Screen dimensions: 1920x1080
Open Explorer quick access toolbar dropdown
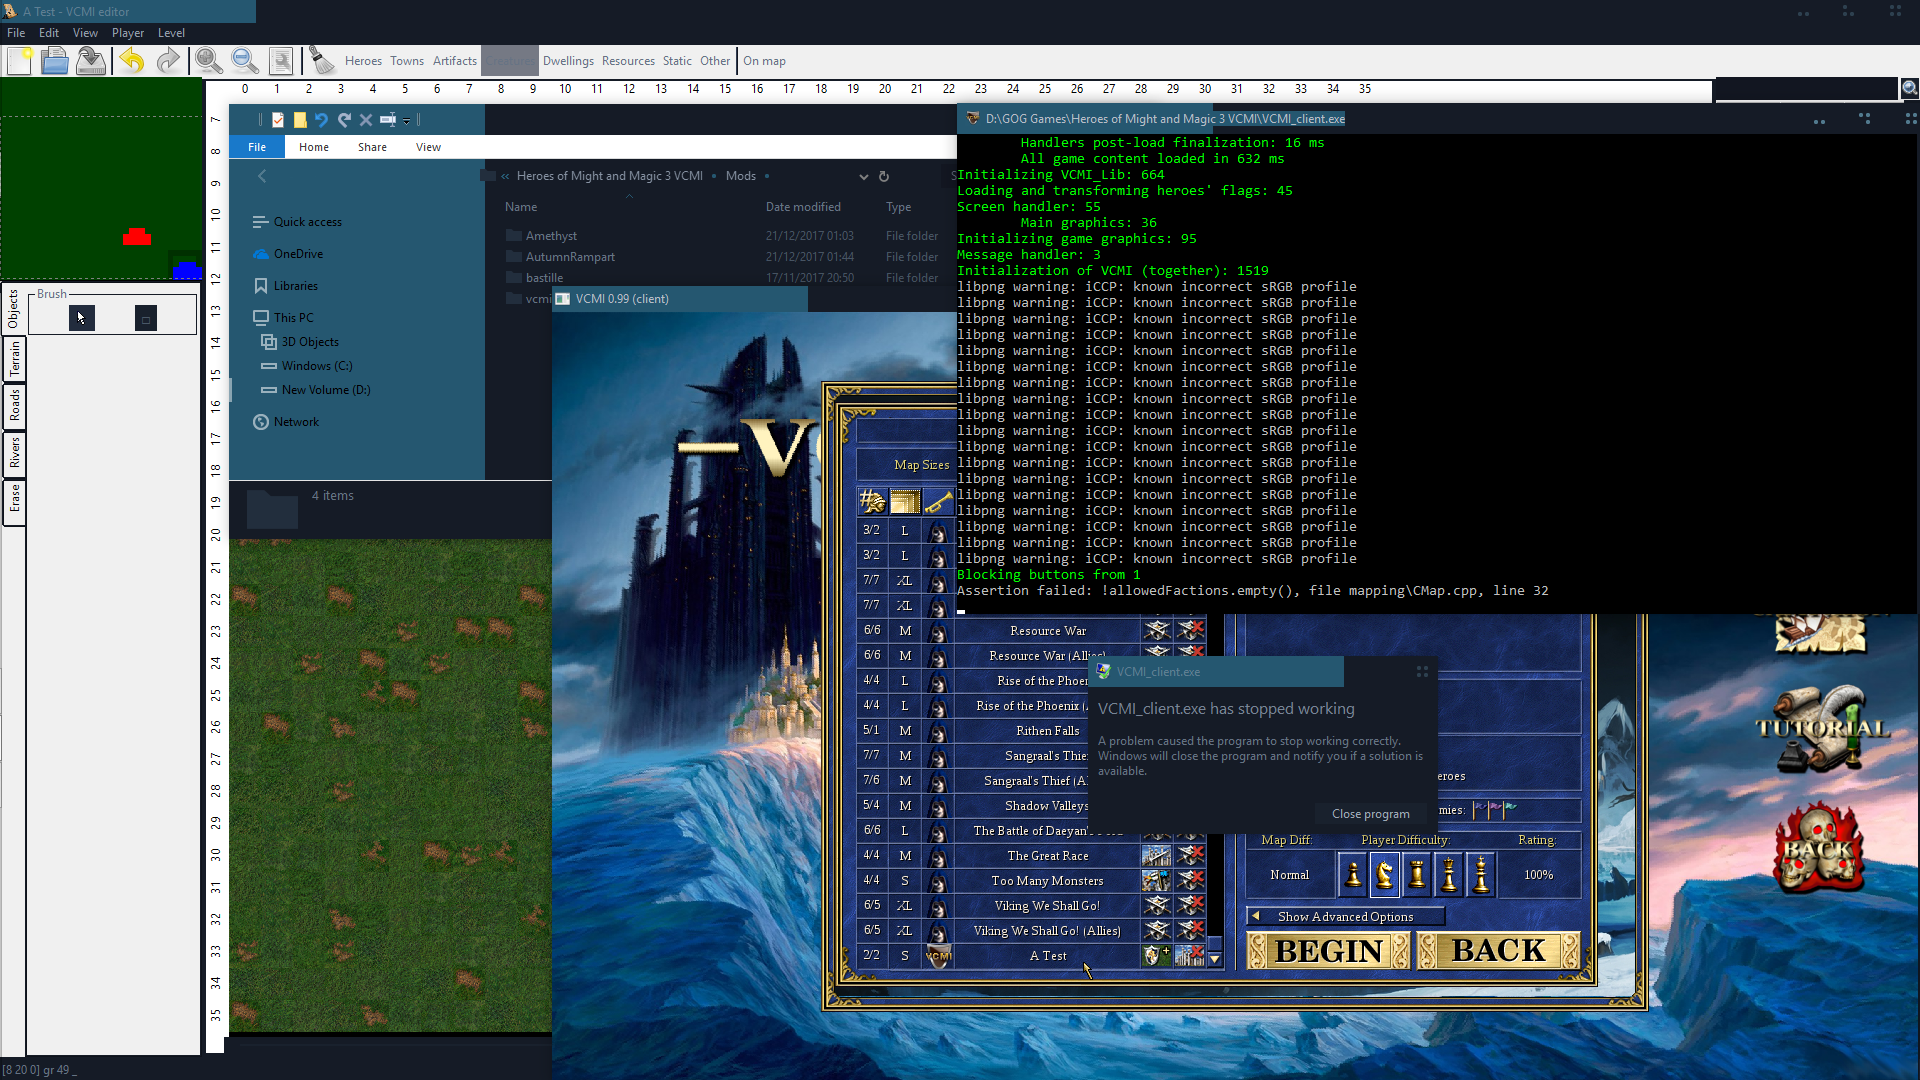(407, 120)
